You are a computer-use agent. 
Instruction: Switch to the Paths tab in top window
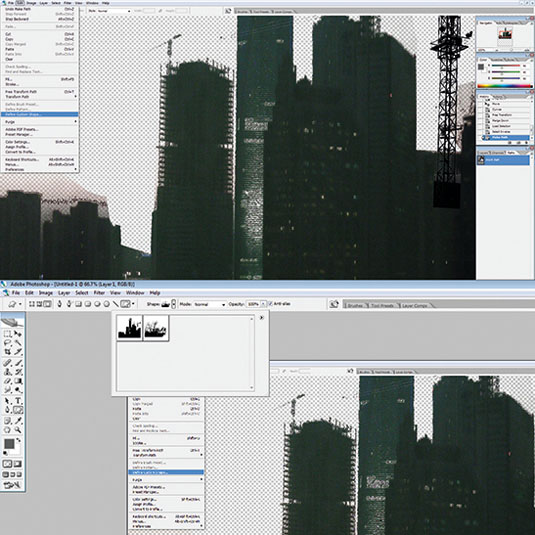[x=511, y=153]
